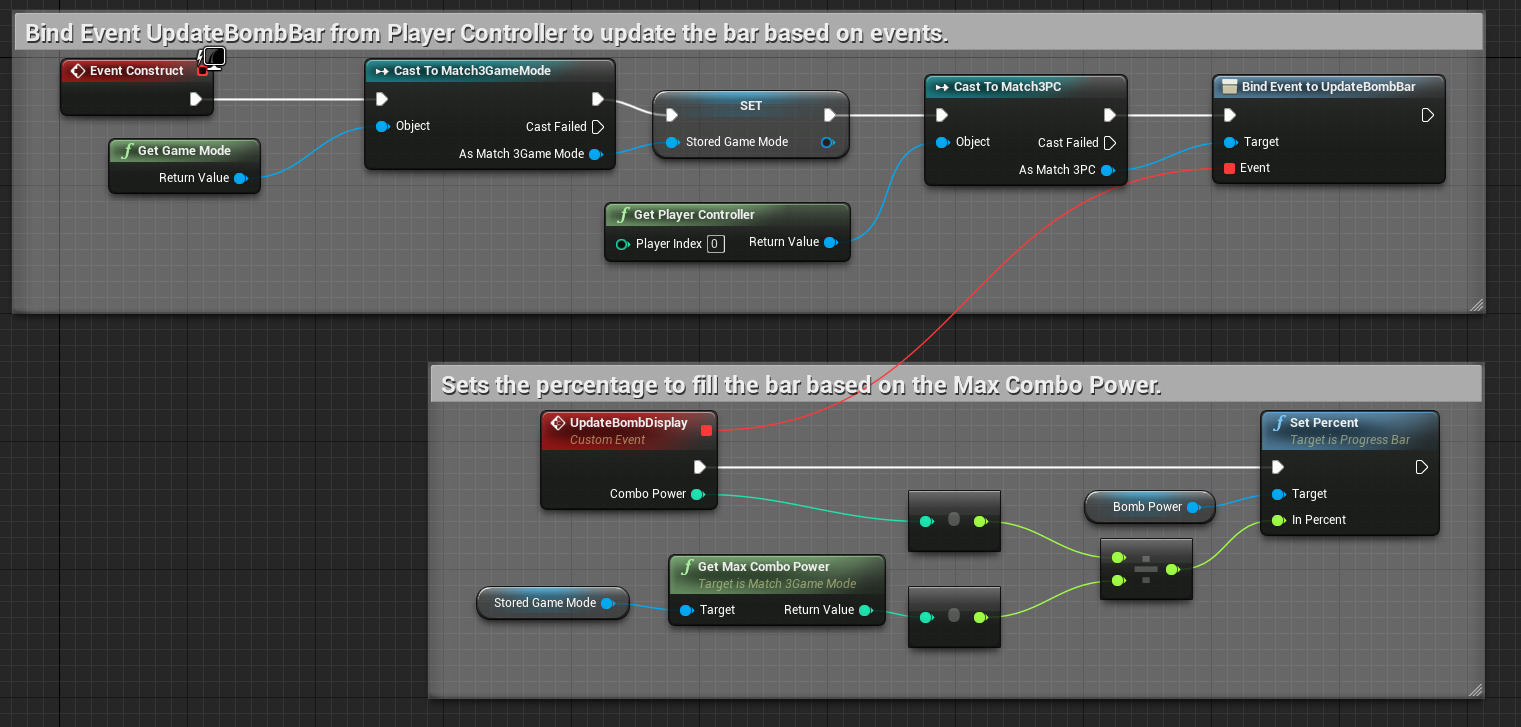The width and height of the screenshot is (1521, 727).
Task: Select the SET Stored Game Mode node header
Action: 750,106
